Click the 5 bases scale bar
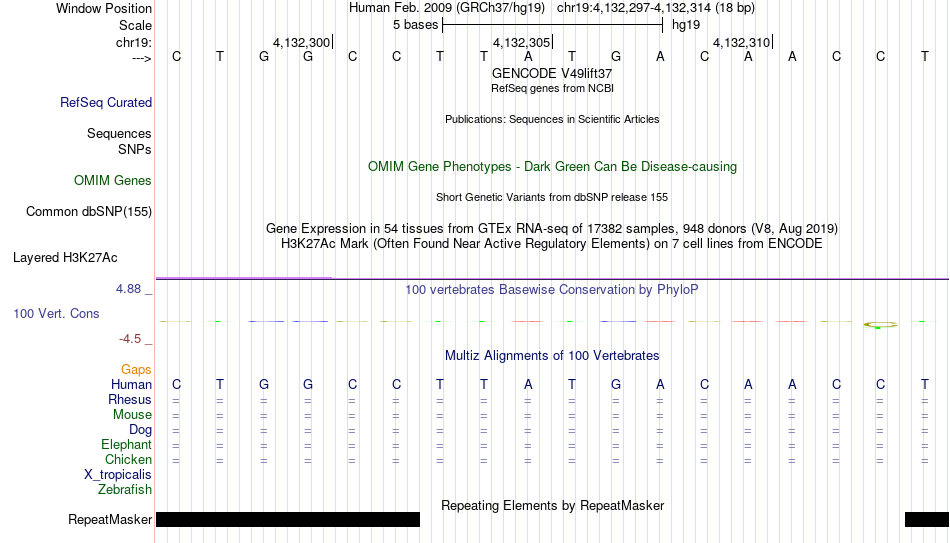 [x=553, y=25]
